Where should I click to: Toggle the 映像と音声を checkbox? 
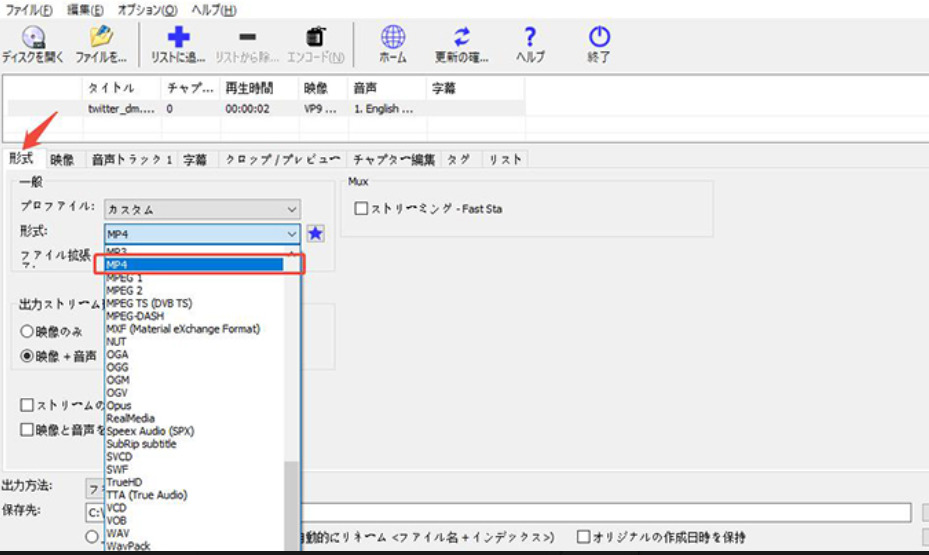(x=27, y=430)
